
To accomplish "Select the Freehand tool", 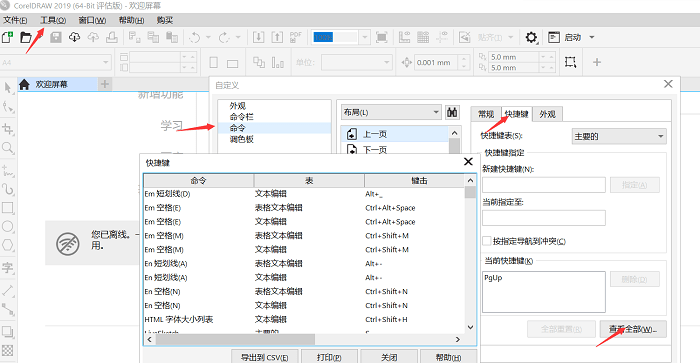I will [8, 171].
